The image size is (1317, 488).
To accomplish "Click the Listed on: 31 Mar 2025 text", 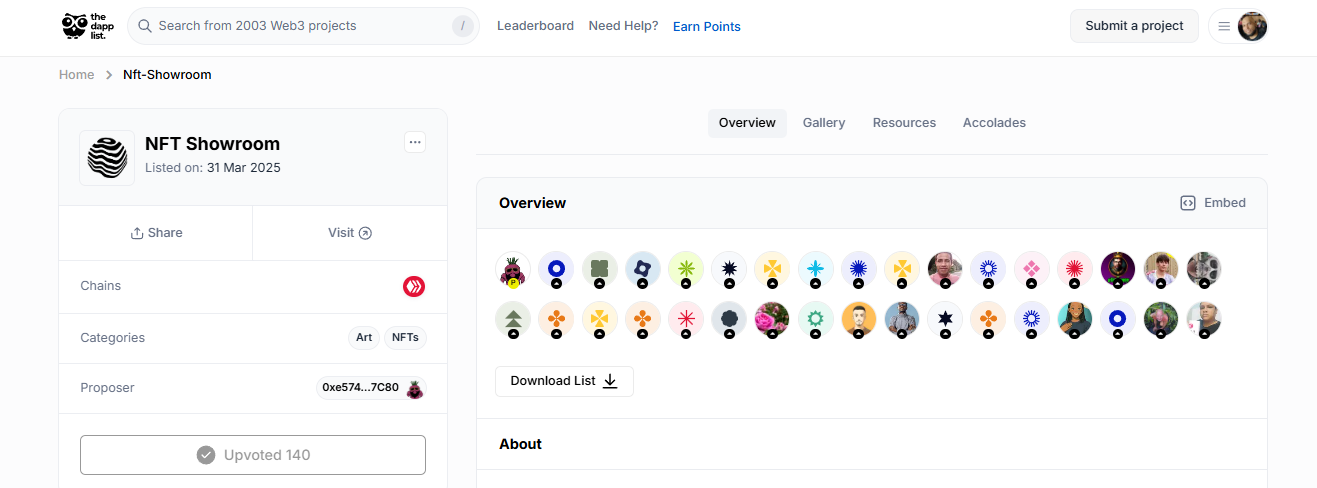I will [213, 168].
